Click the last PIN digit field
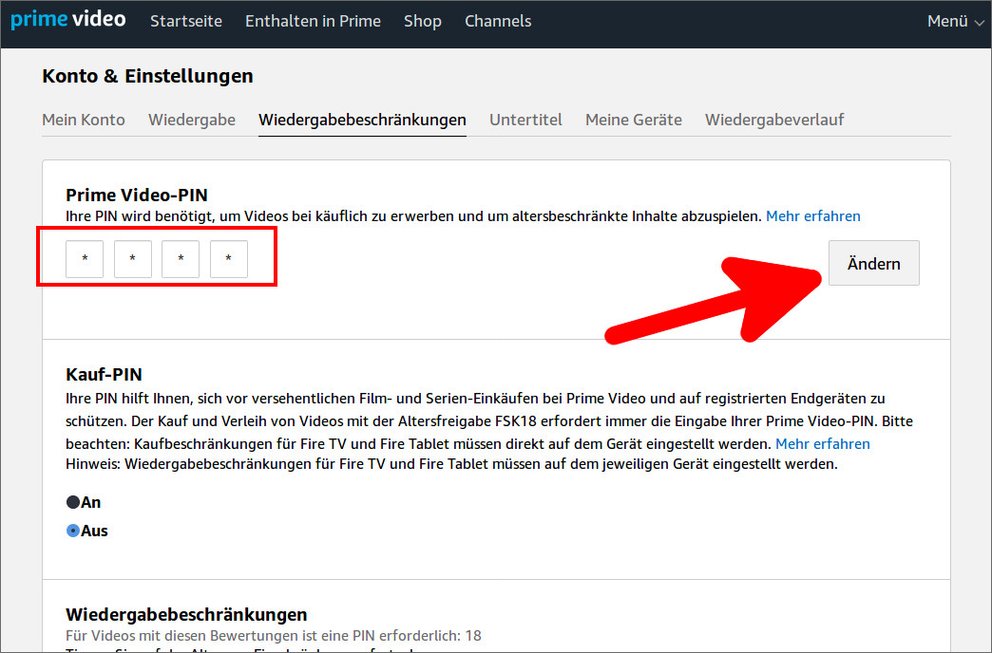This screenshot has height=653, width=992. 228,258
